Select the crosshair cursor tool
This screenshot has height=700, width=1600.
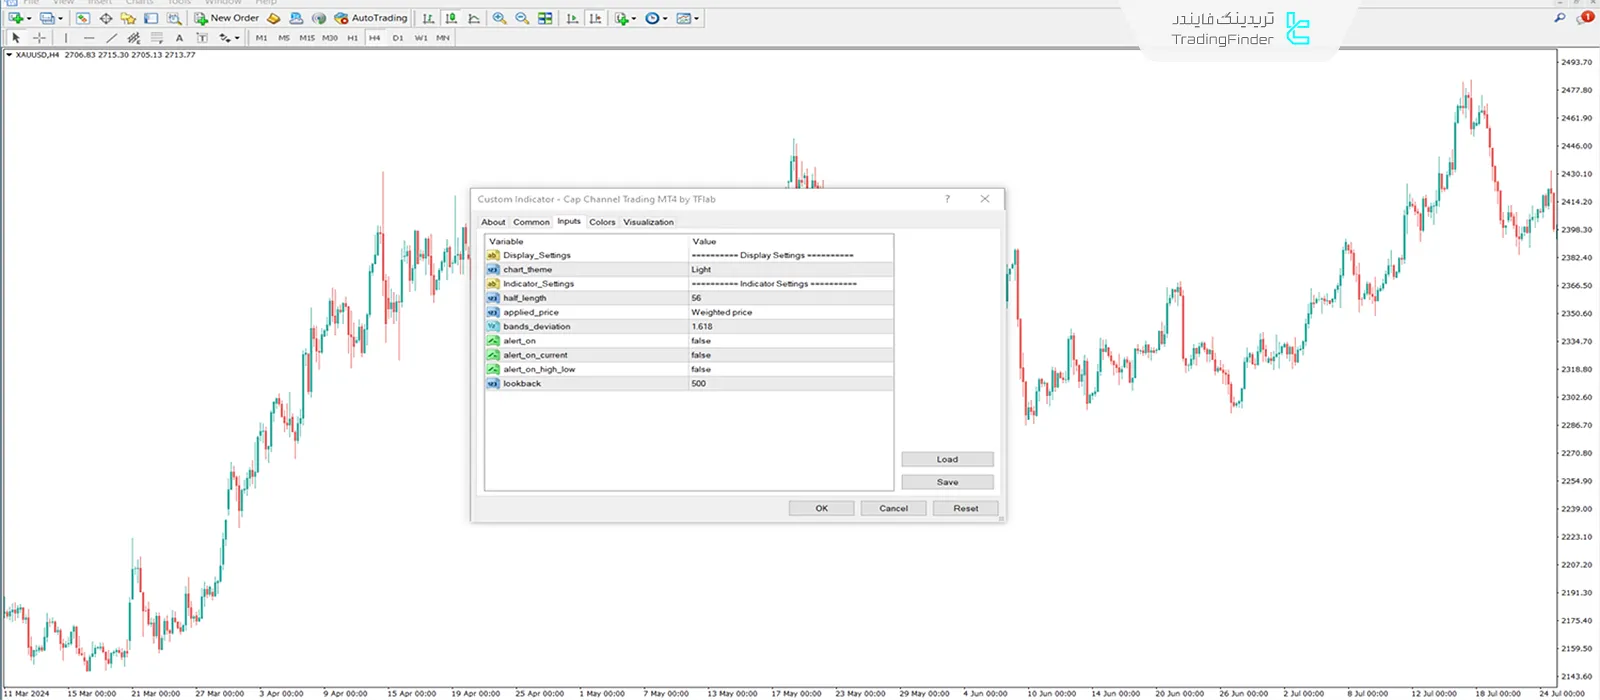coord(39,38)
